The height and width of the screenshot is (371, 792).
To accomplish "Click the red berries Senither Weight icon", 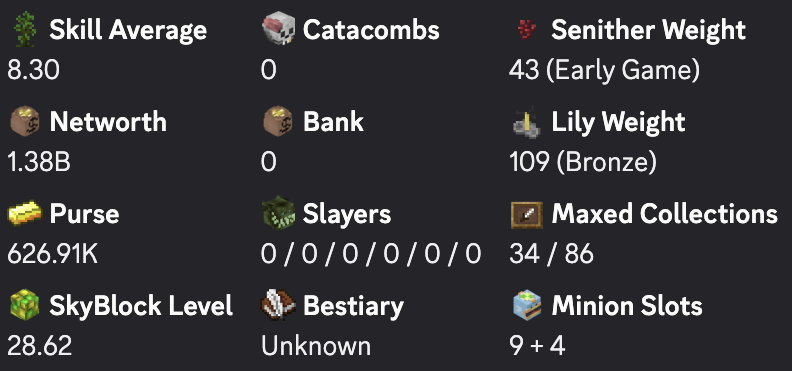I will point(526,30).
